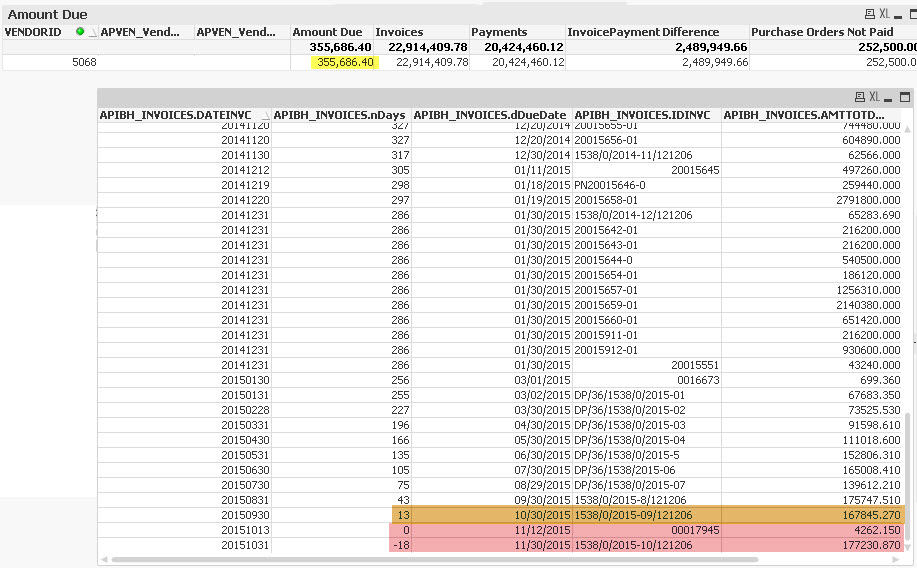Select vendor ID 5068

[84, 62]
